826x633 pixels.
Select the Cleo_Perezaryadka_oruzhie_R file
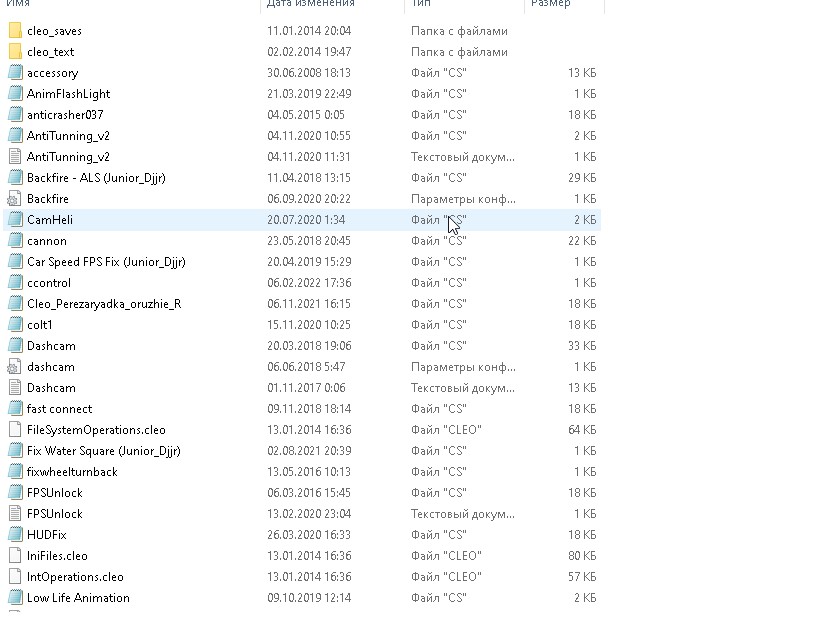[x=103, y=304]
